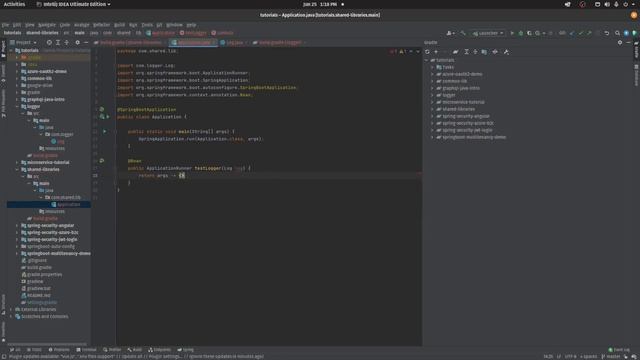Execute Gradle Task elephant icon
The image size is (640, 360).
coord(456,52)
